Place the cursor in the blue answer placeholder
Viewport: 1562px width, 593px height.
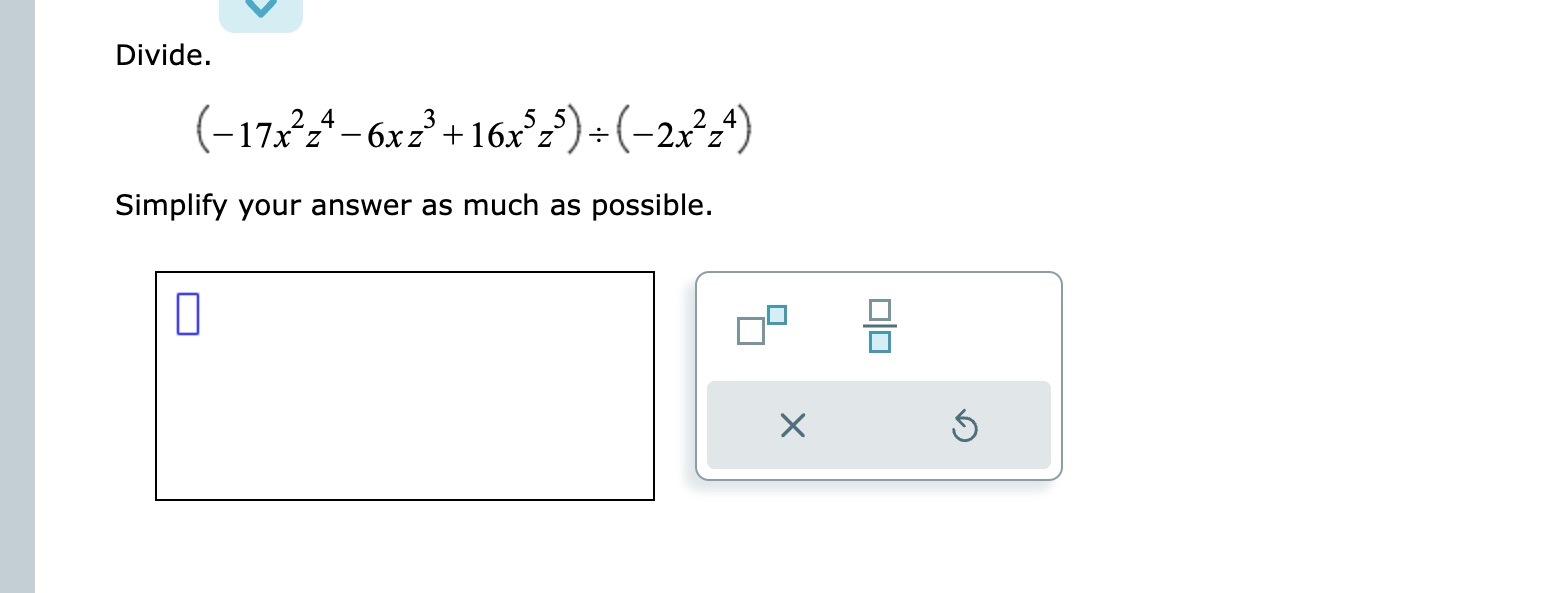coord(187,315)
